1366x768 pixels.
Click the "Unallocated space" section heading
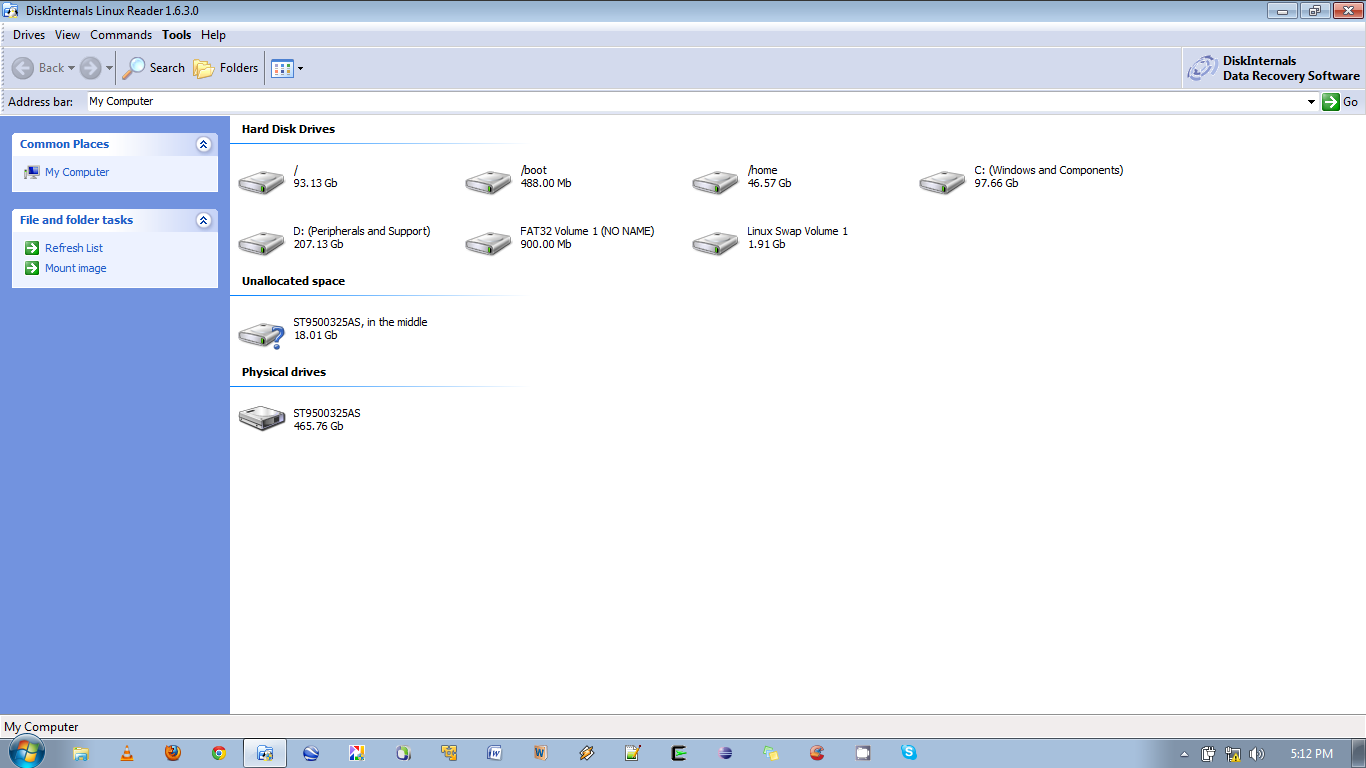[293, 281]
